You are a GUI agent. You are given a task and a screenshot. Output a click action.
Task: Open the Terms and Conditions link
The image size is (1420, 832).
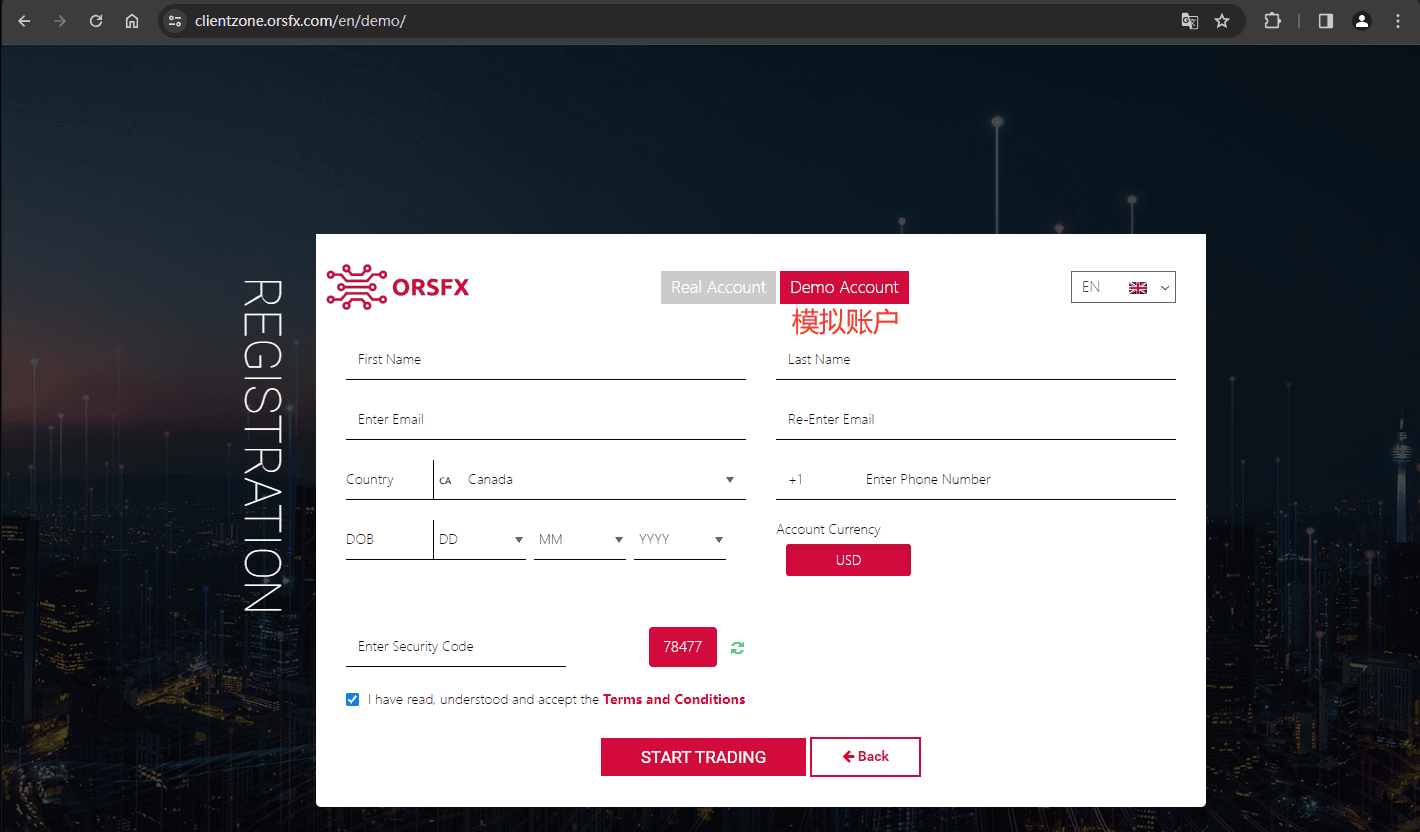[674, 699]
